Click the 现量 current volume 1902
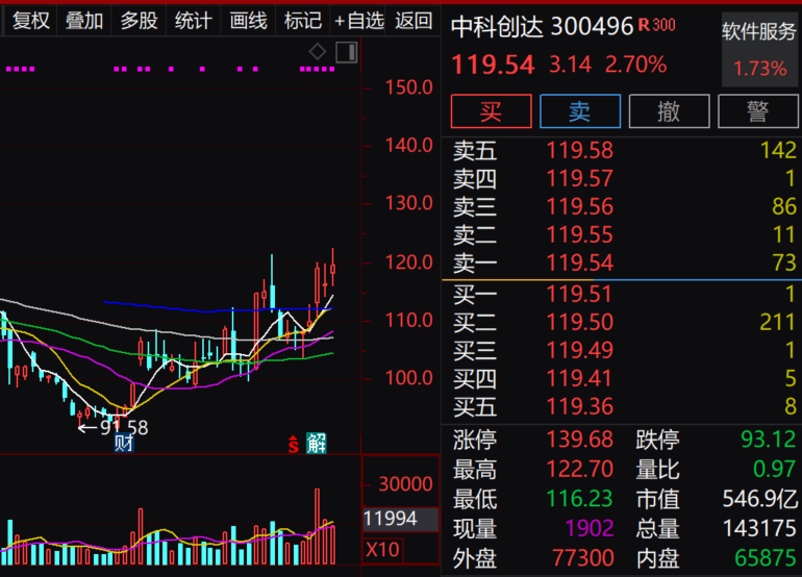 coord(589,528)
